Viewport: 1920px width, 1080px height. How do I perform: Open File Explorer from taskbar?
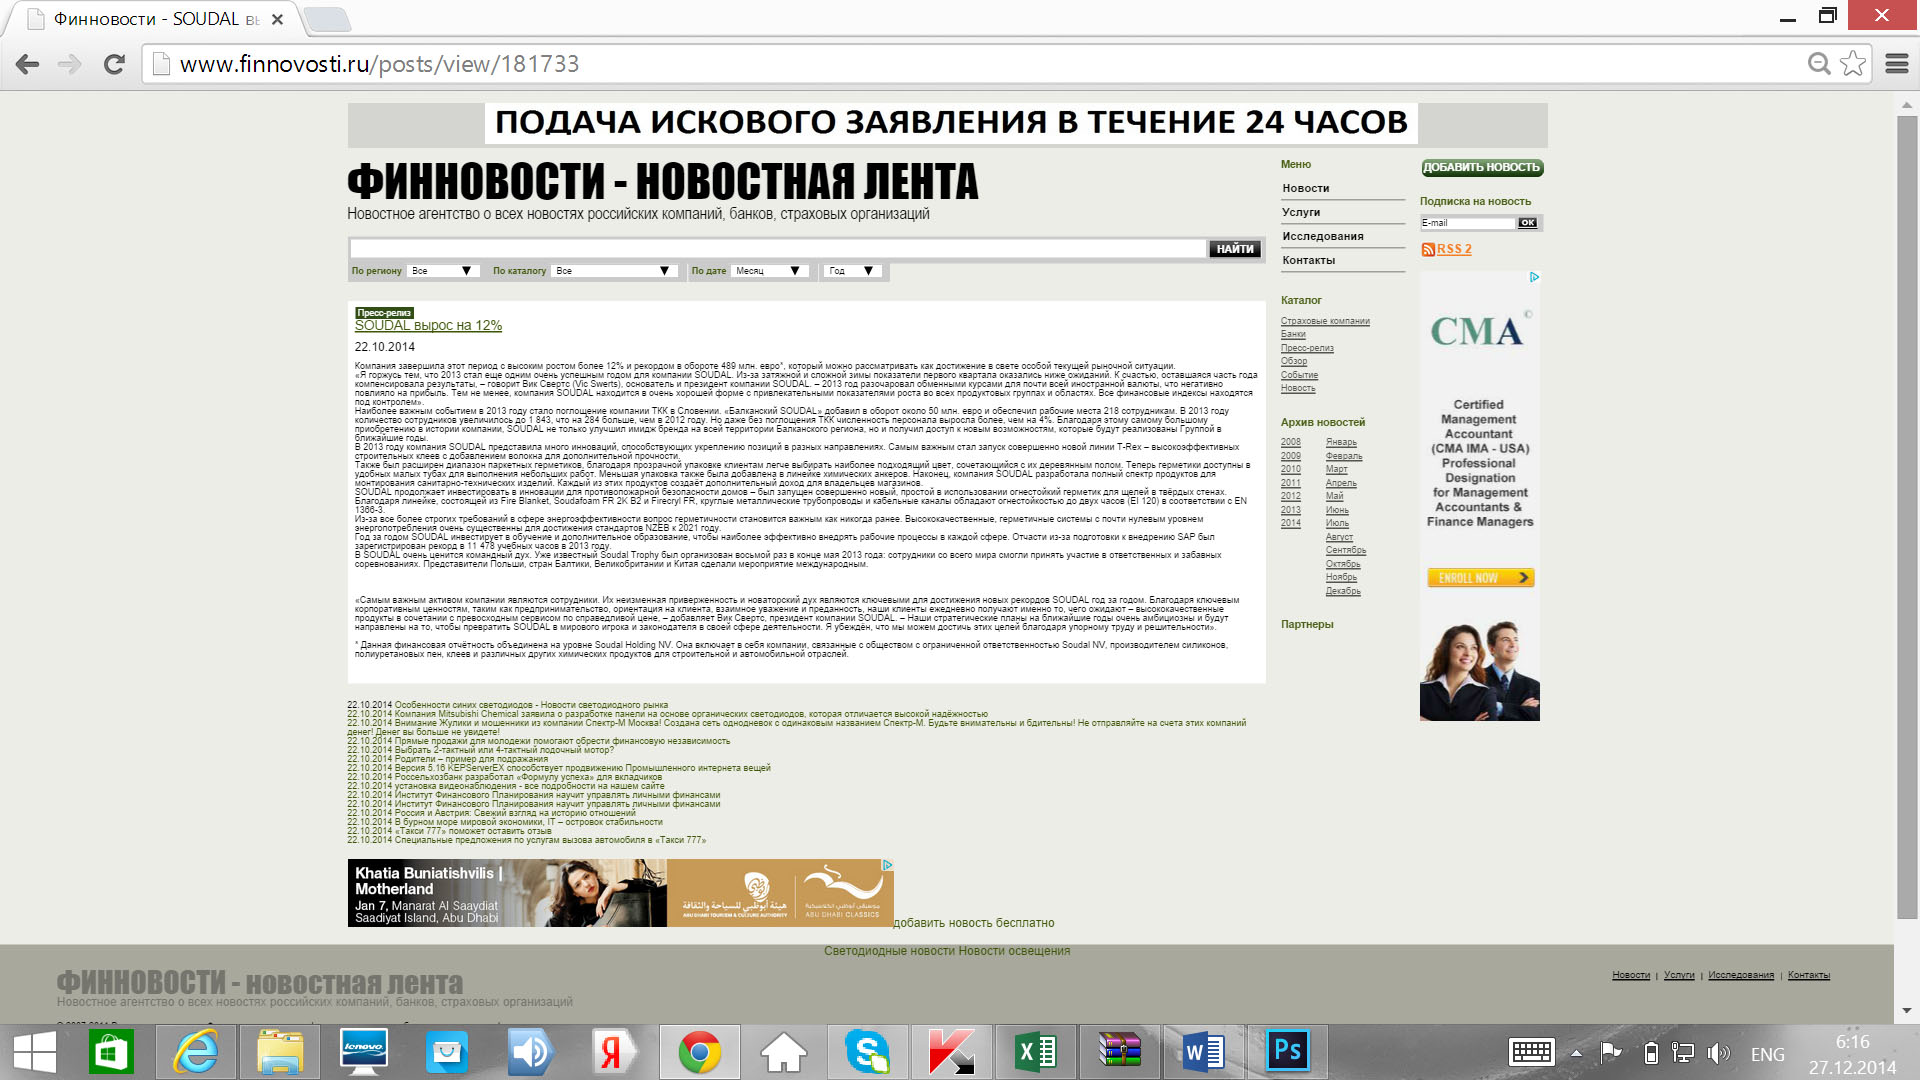280,1052
